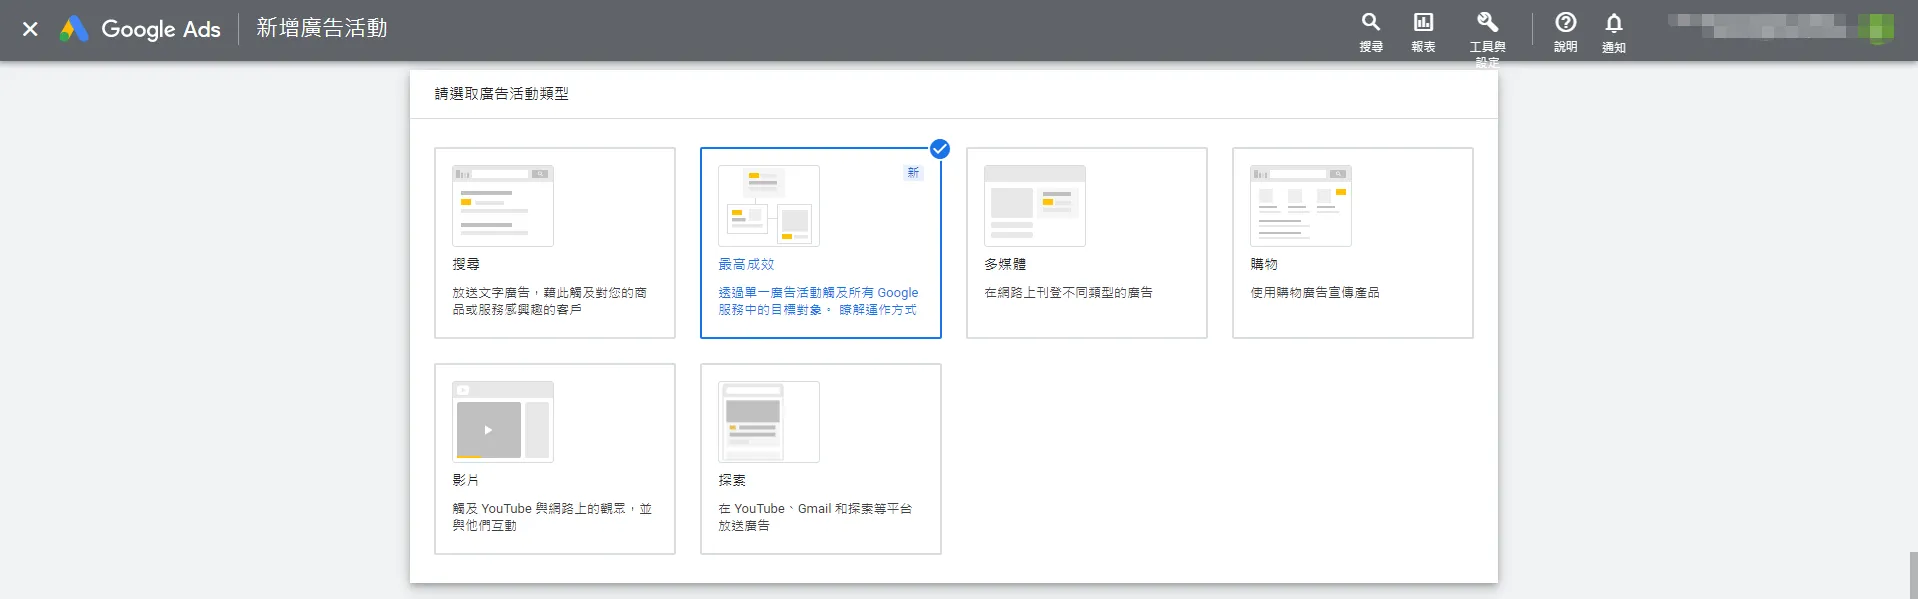The height and width of the screenshot is (599, 1918).
Task: Click the 最高成效 campaign title text
Action: click(746, 264)
